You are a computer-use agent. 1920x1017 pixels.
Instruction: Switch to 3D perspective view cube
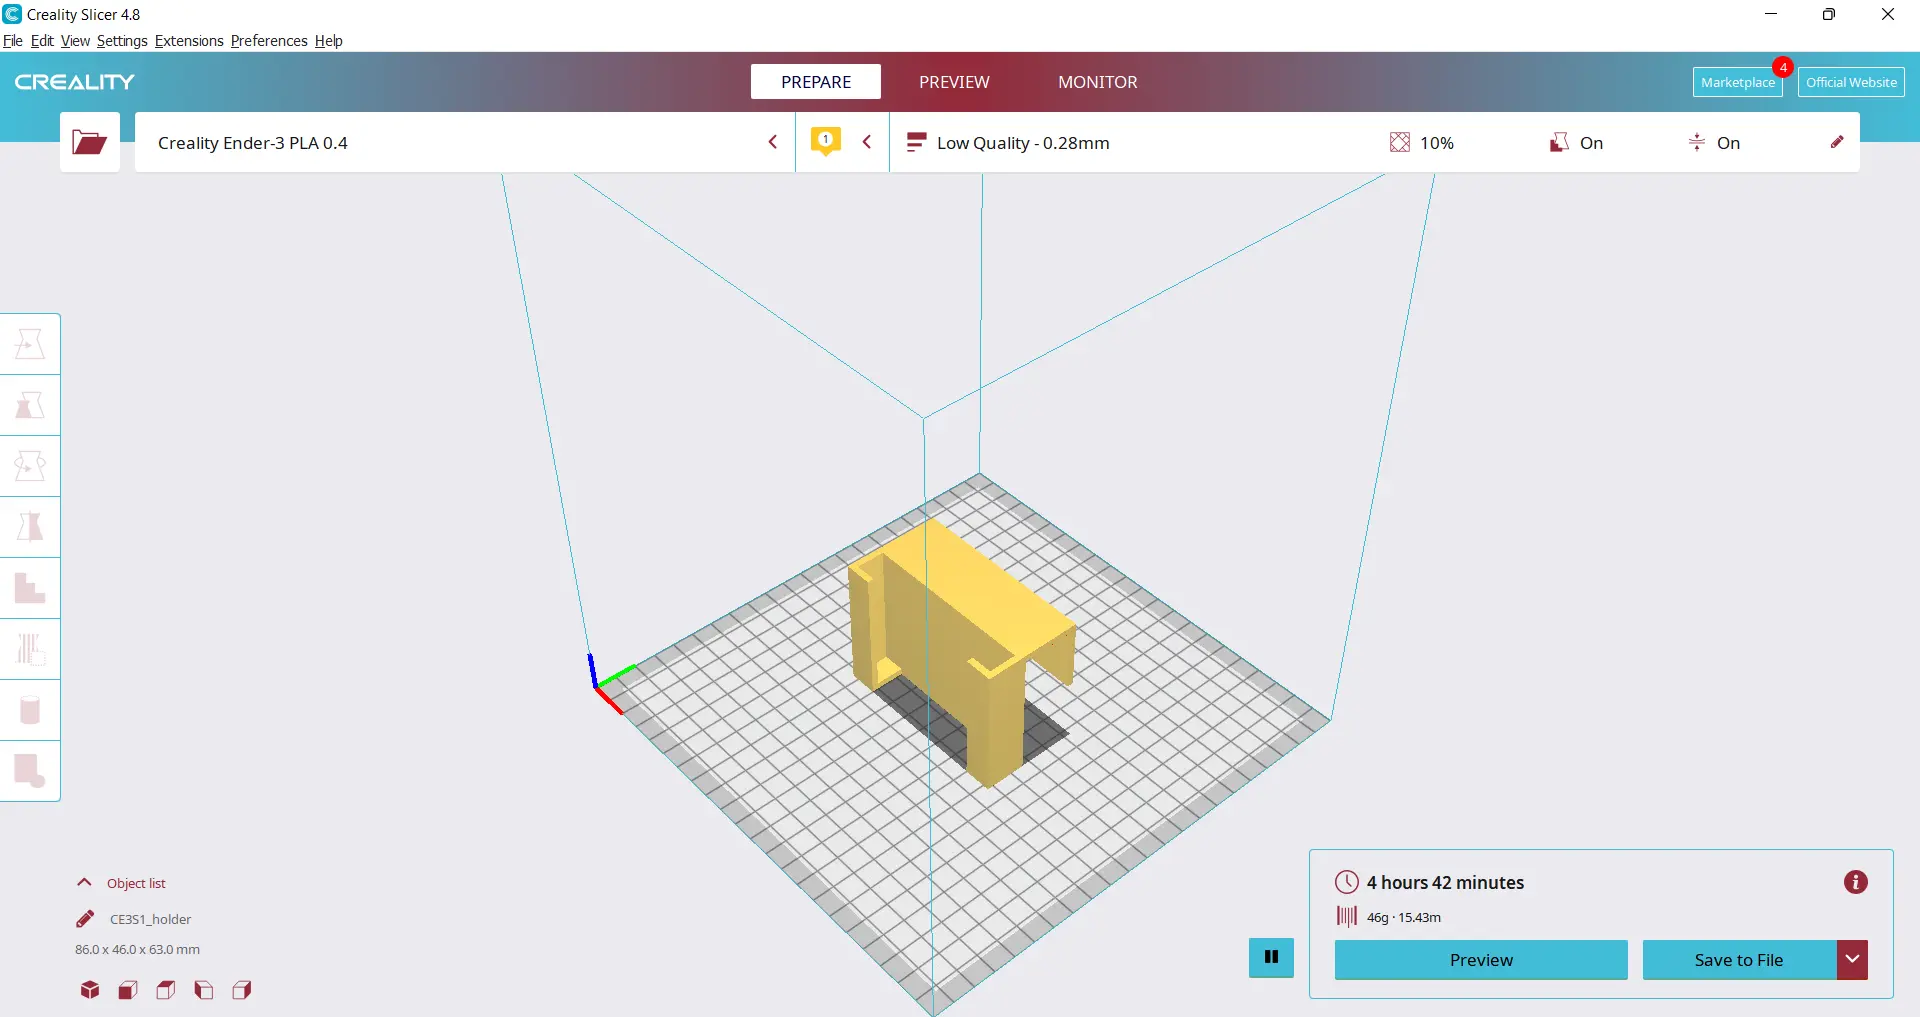90,990
